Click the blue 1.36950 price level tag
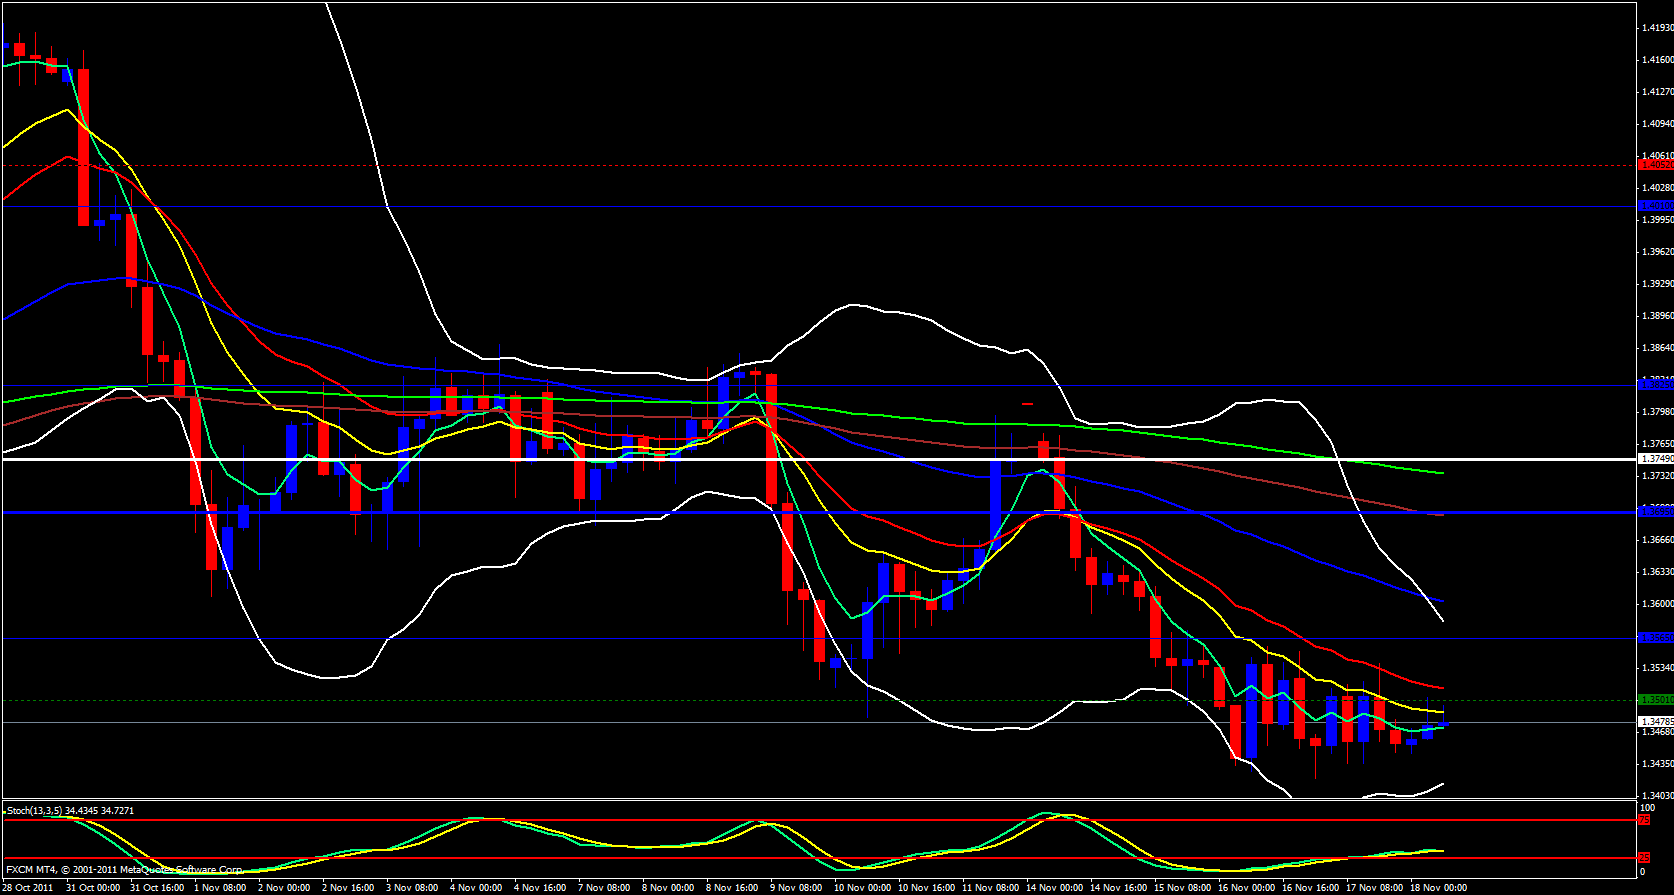Viewport: 1674px width, 895px height. 1656,512
